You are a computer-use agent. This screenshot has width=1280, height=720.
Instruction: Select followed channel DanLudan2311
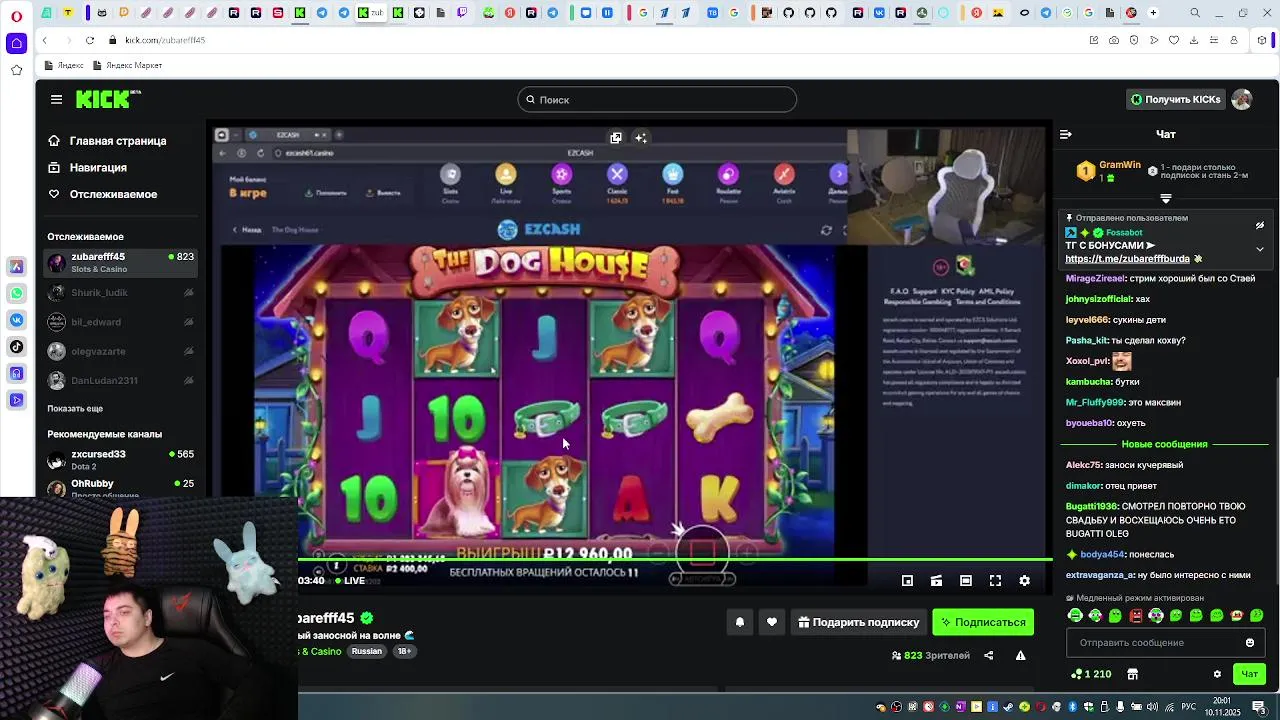coord(120,380)
